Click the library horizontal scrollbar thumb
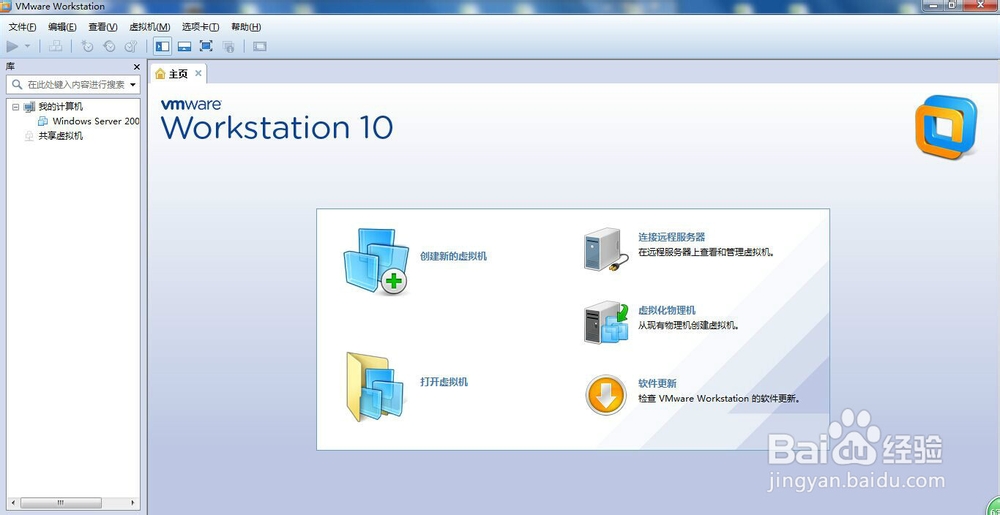Image resolution: width=1000 pixels, height=515 pixels. (x=61, y=503)
